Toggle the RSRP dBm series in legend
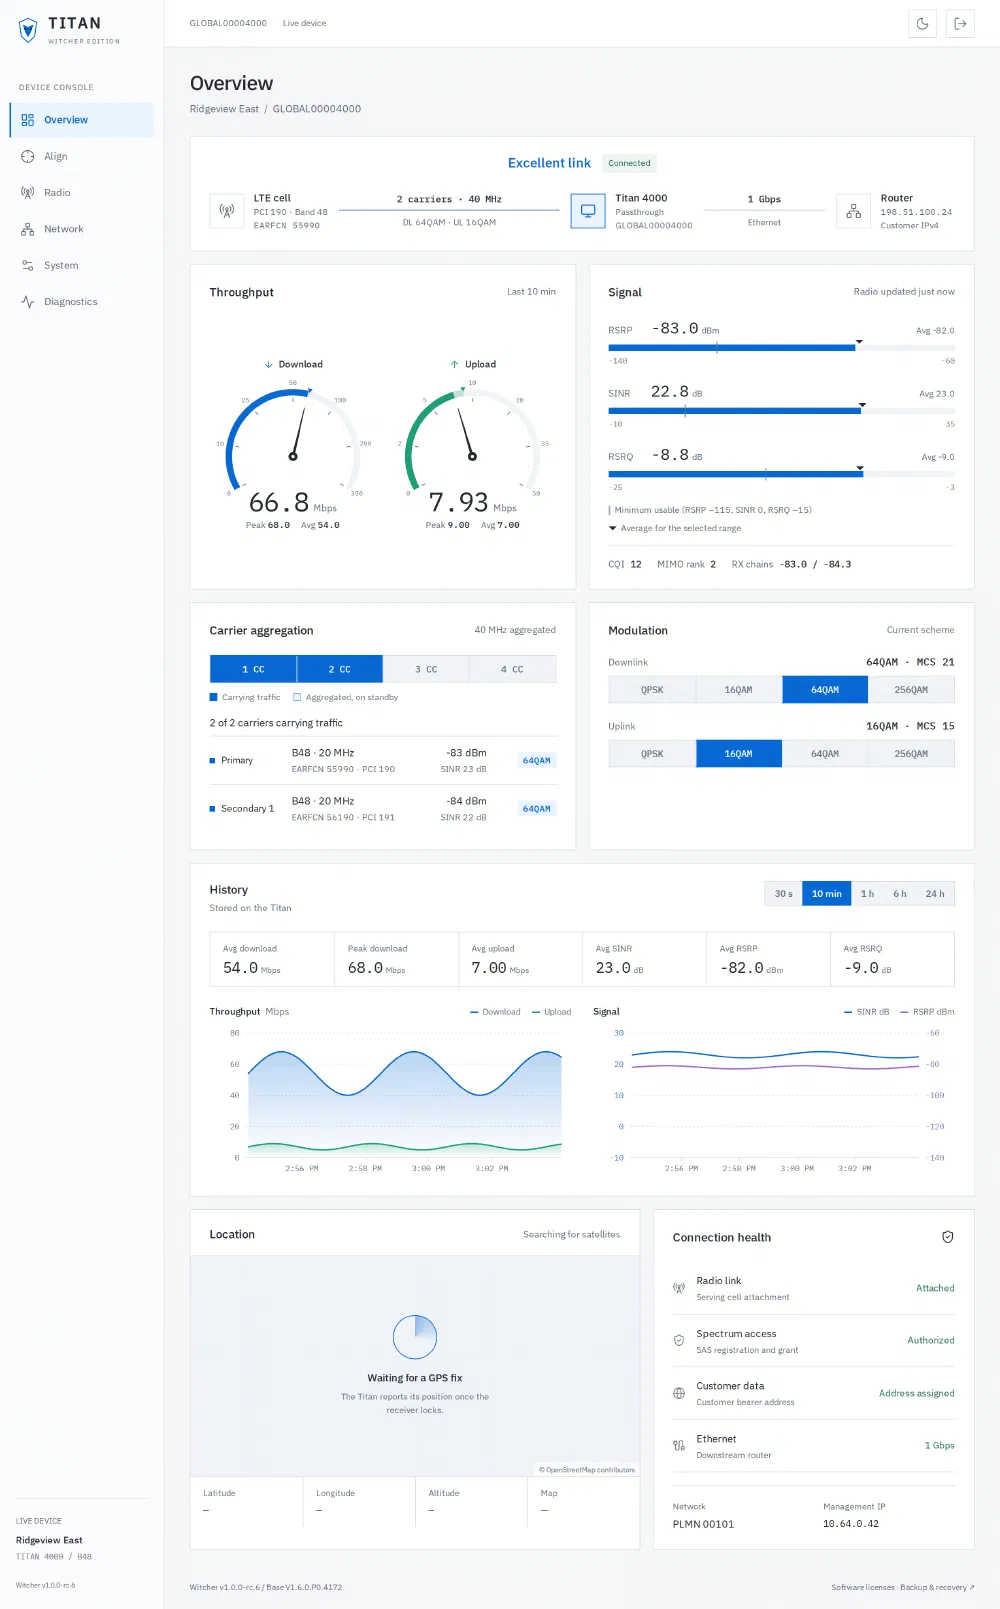1000x1609 pixels. tap(927, 1012)
